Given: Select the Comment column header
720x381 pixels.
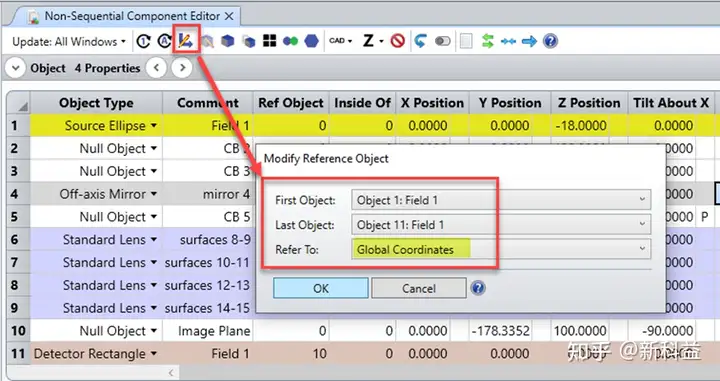Looking at the screenshot, I should [x=208, y=103].
